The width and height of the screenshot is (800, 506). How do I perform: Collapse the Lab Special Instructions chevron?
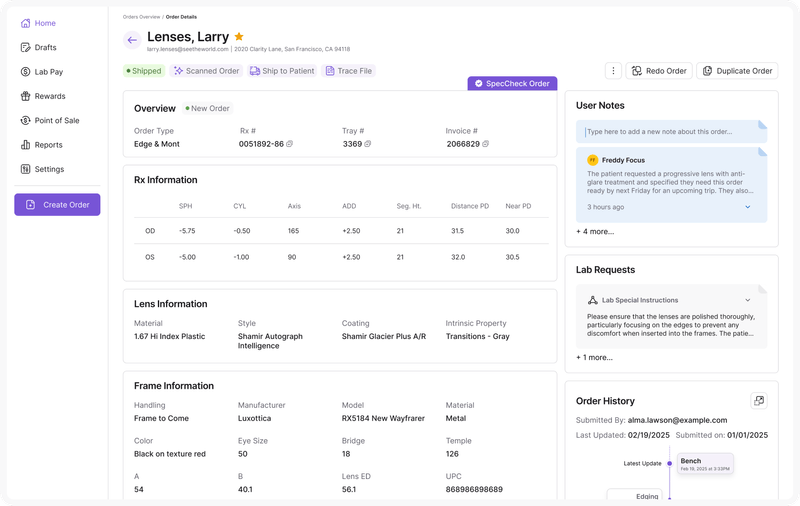point(747,300)
